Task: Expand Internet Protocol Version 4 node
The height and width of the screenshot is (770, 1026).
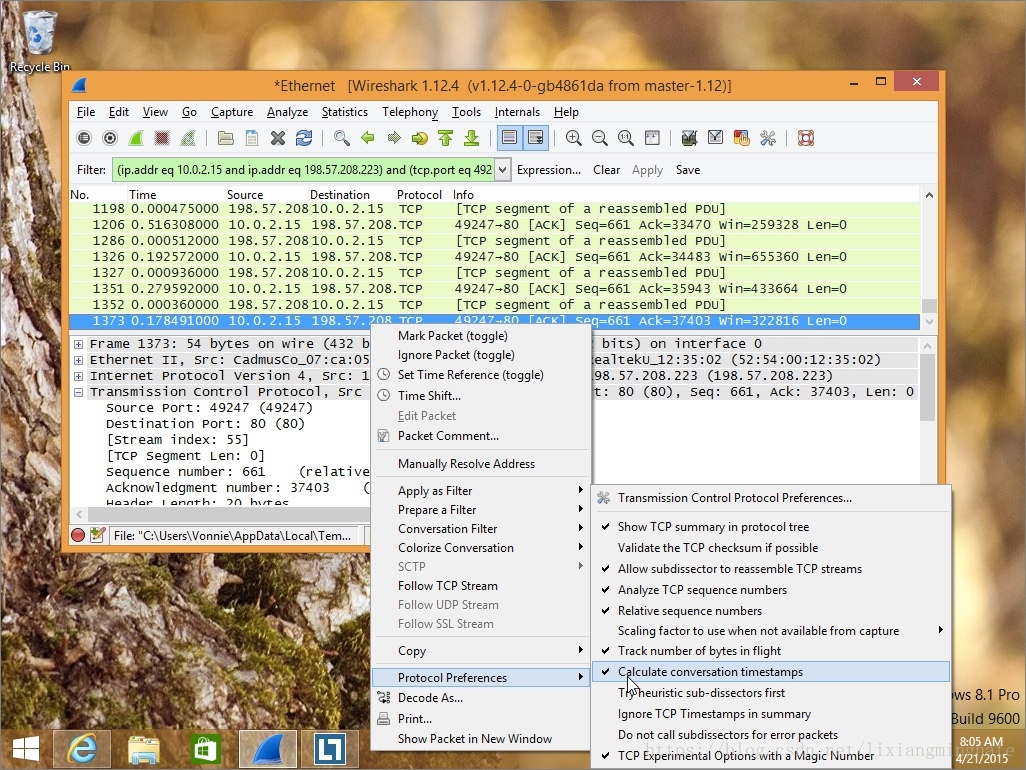Action: pyautogui.click(x=79, y=376)
